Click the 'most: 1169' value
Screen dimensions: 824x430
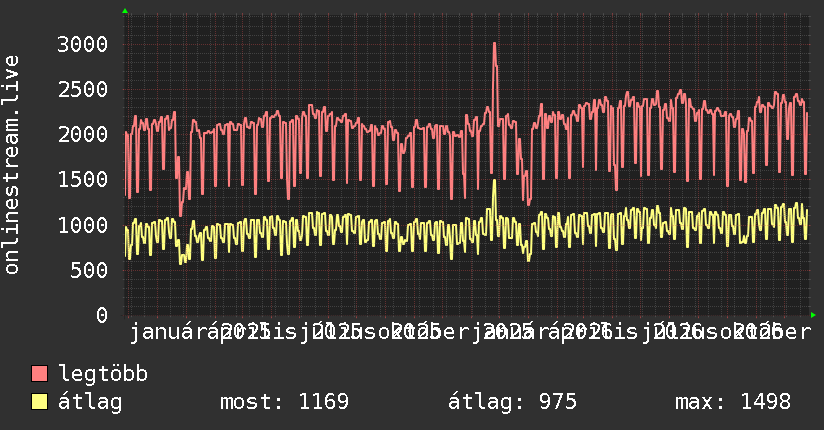(x=284, y=402)
